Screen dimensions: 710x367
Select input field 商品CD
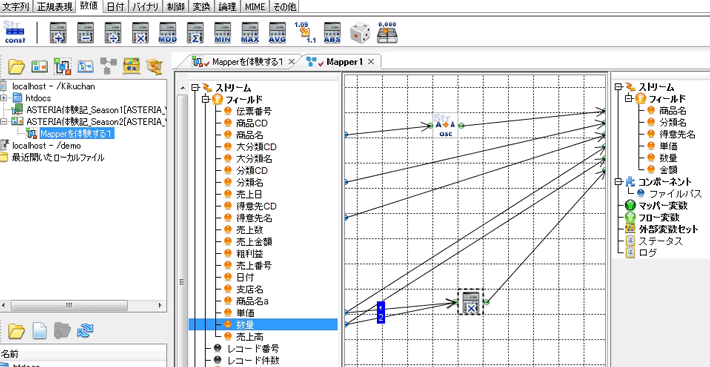point(252,123)
